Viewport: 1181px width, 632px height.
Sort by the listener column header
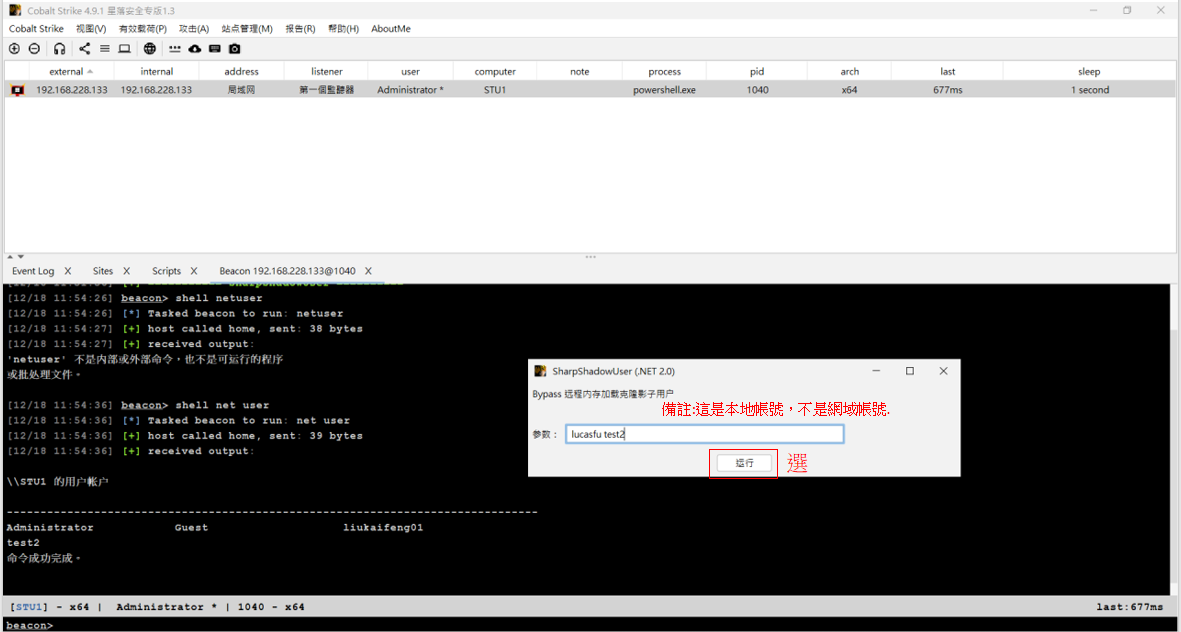point(327,72)
